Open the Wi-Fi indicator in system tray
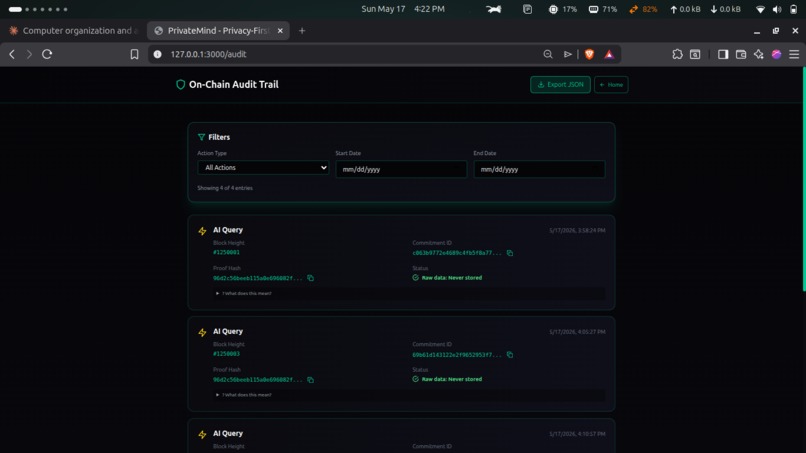 [760, 9]
